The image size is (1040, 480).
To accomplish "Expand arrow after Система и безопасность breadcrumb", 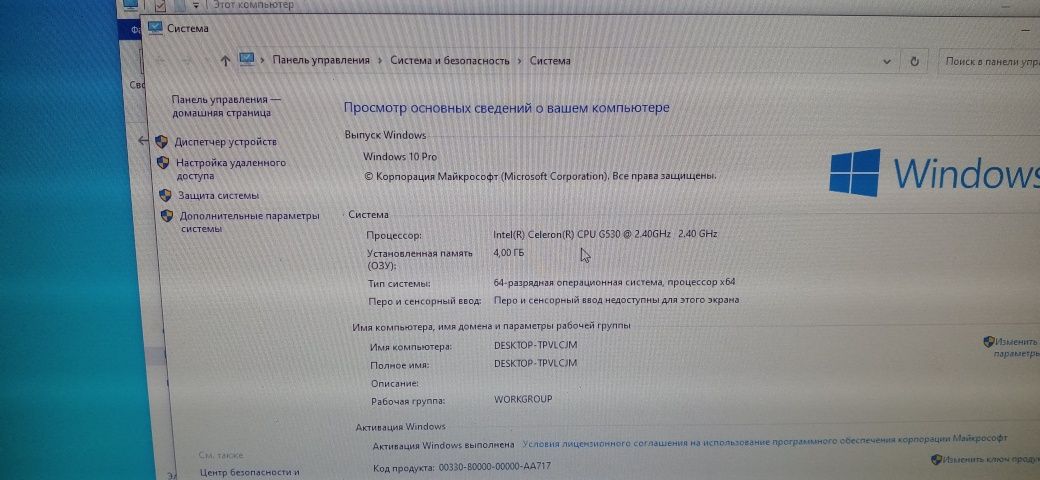I will click(520, 60).
